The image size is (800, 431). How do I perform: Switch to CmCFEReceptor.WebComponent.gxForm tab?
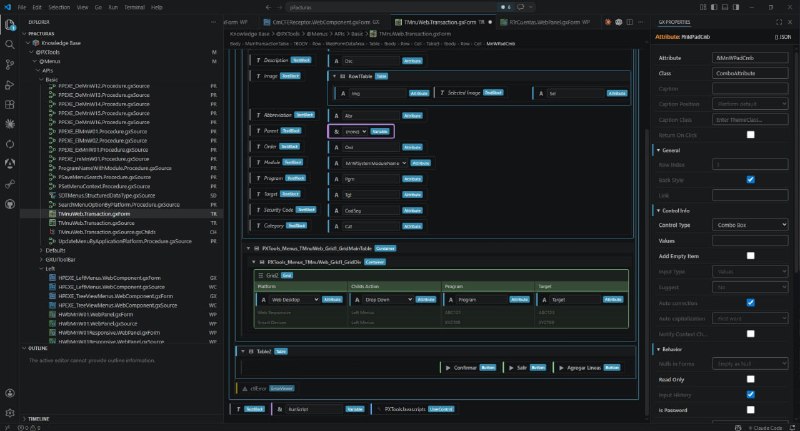click(321, 22)
